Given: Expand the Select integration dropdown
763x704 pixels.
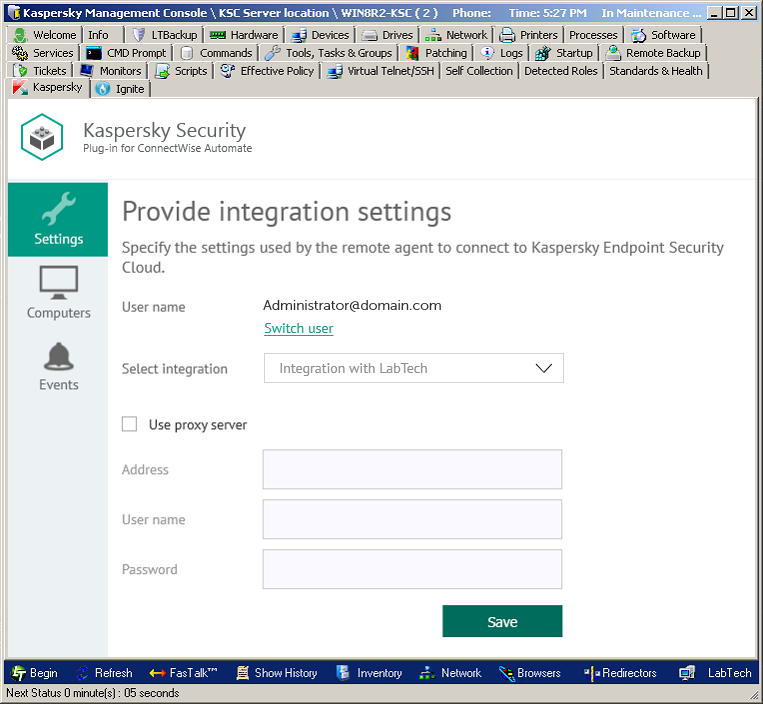Looking at the screenshot, I should [x=413, y=368].
